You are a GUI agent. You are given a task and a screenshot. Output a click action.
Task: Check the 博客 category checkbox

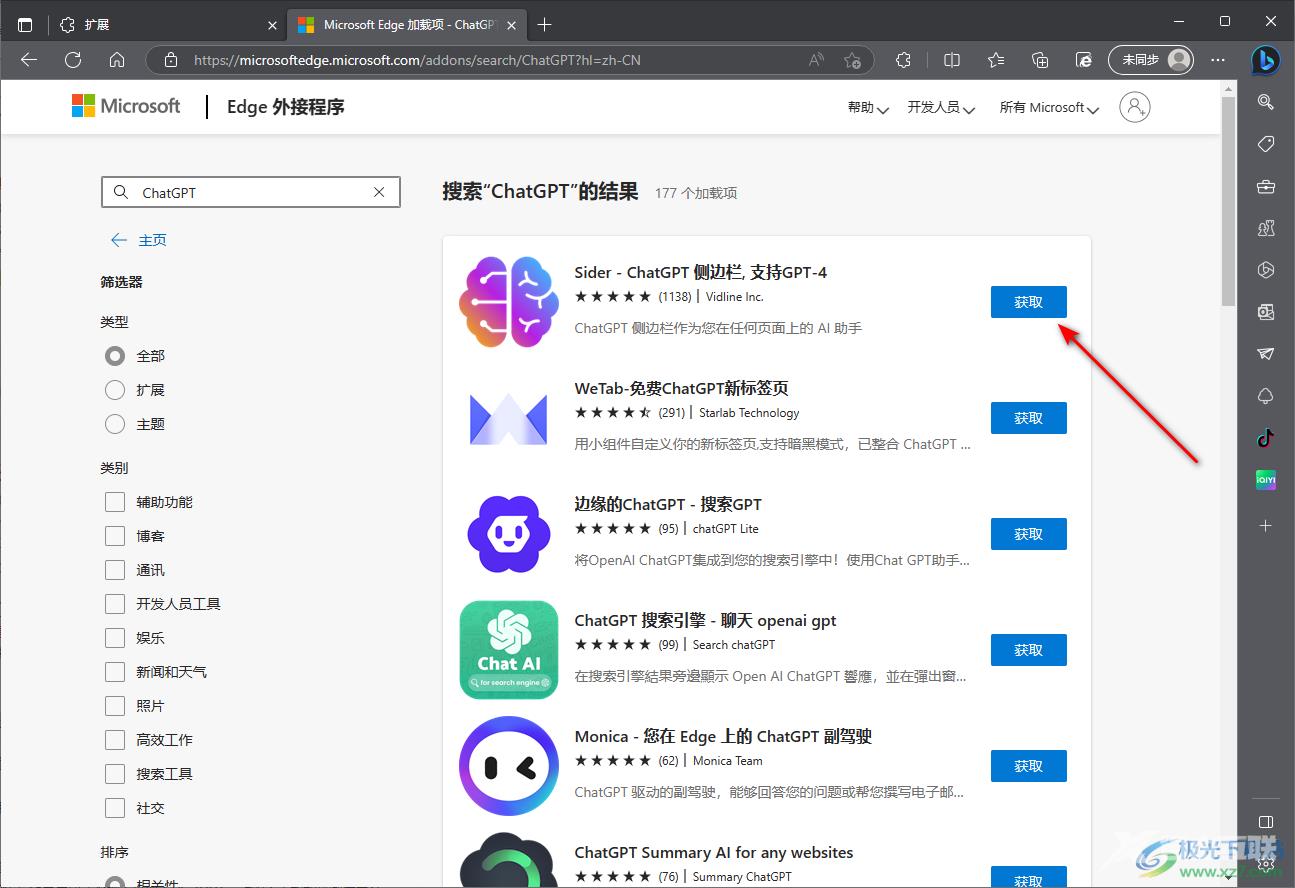coord(115,536)
